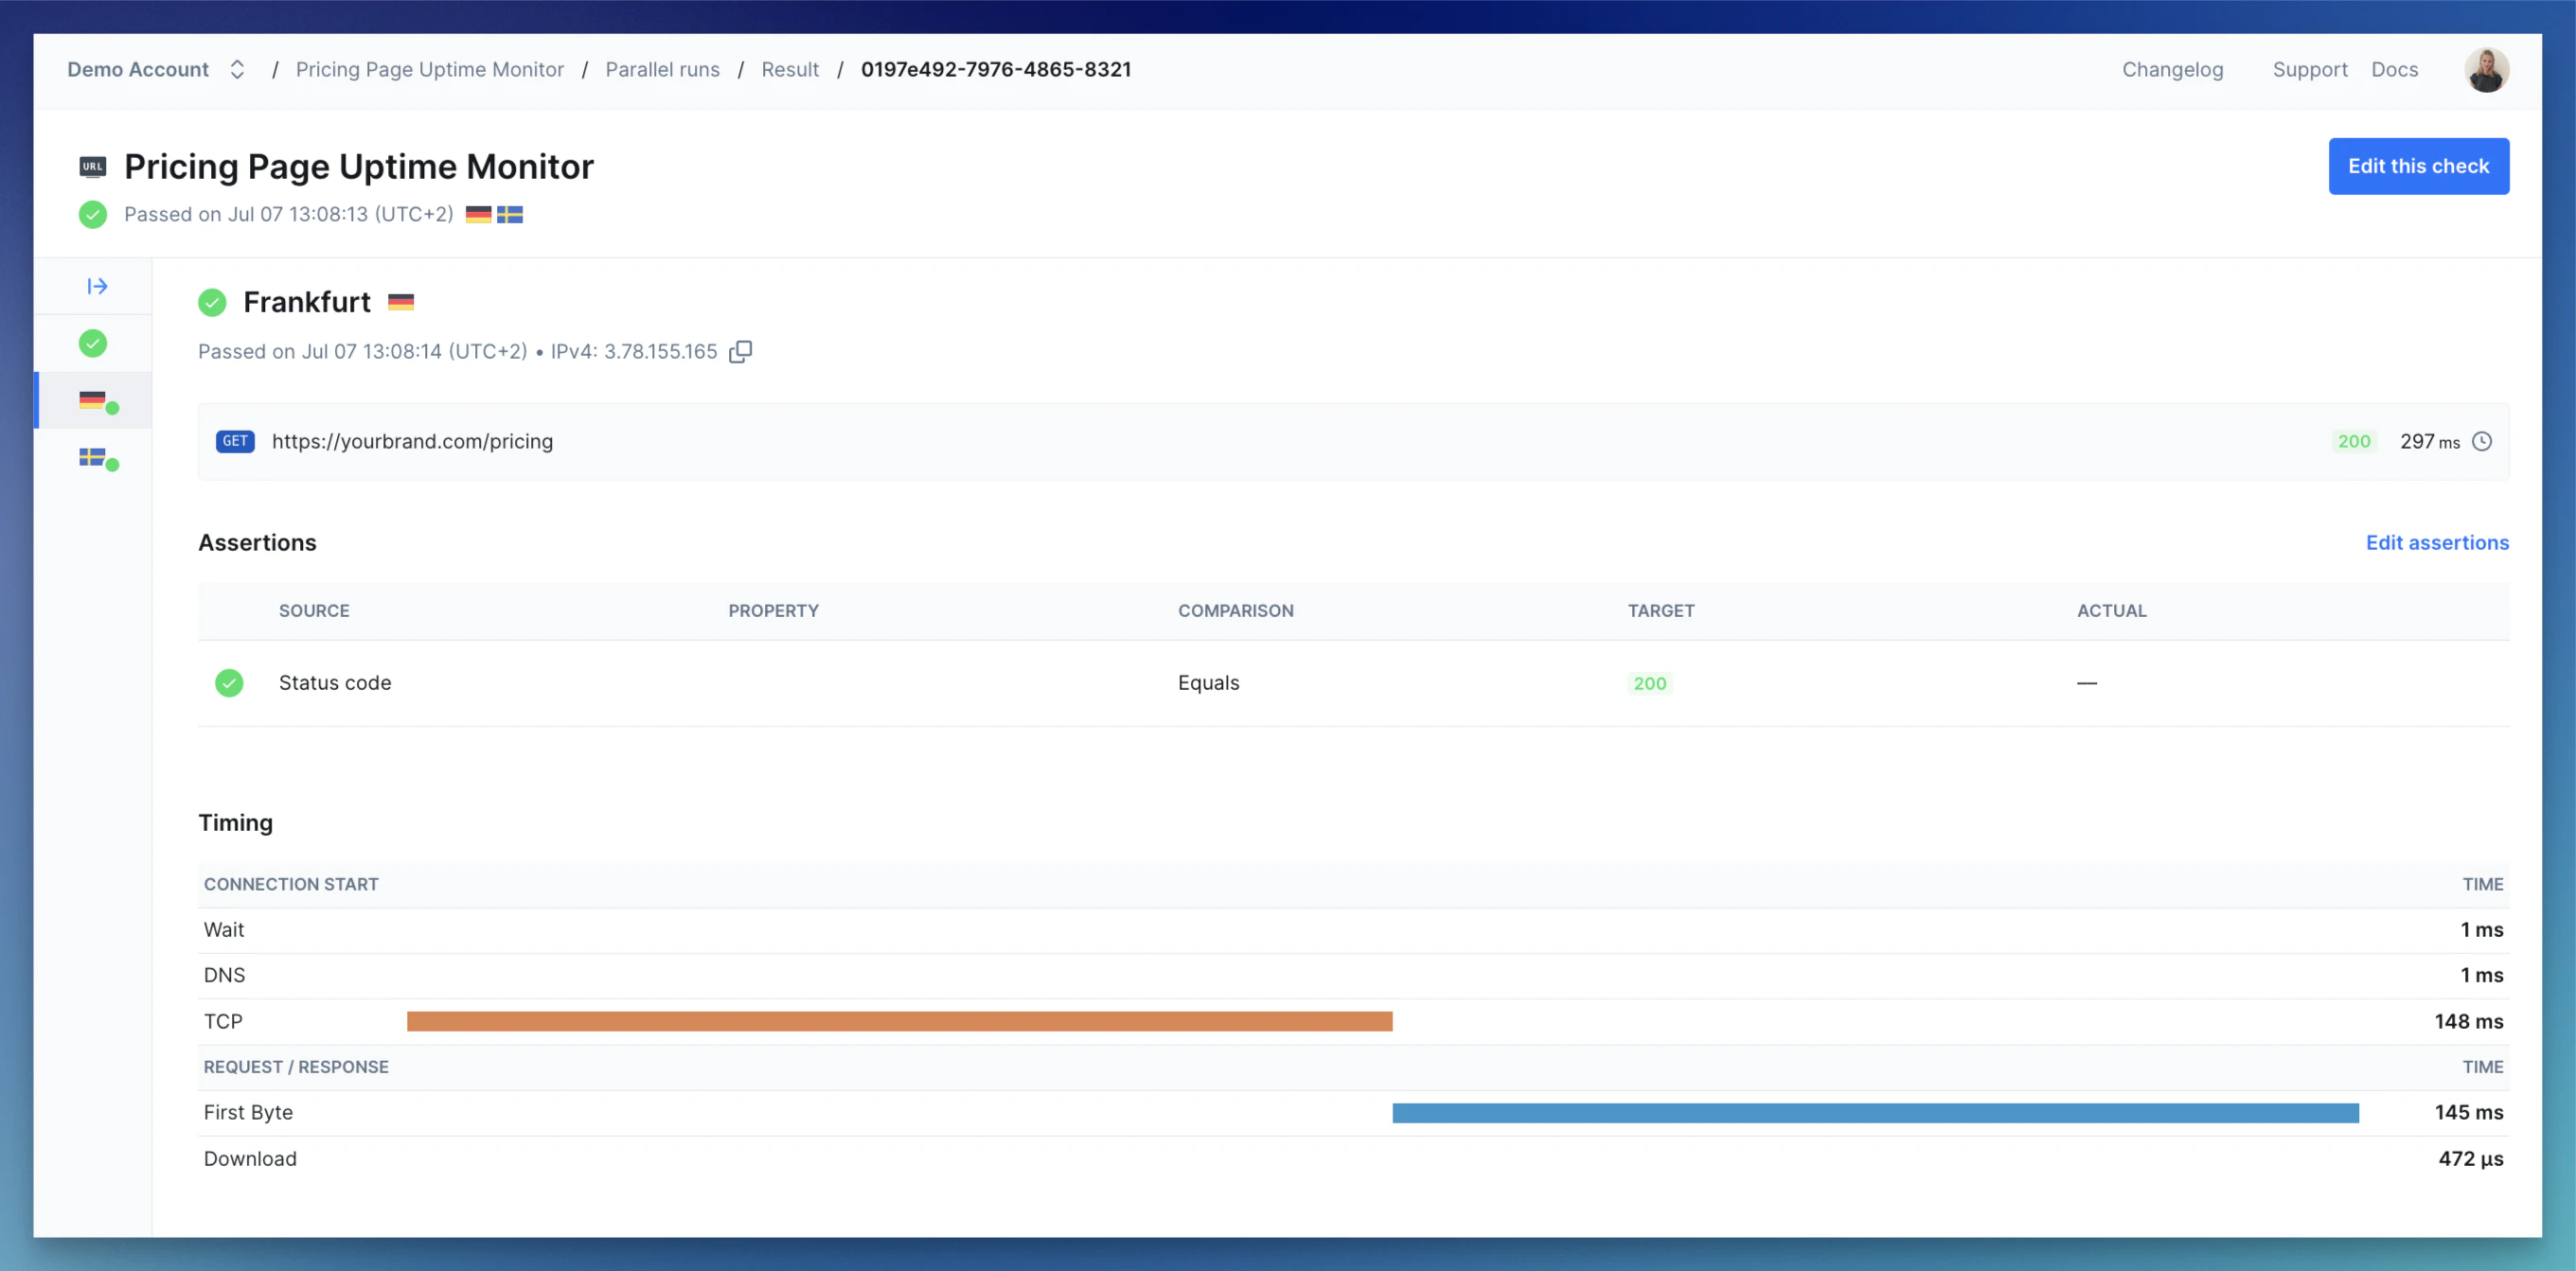Select the German Frankfurt run in the sidebar

[93, 400]
